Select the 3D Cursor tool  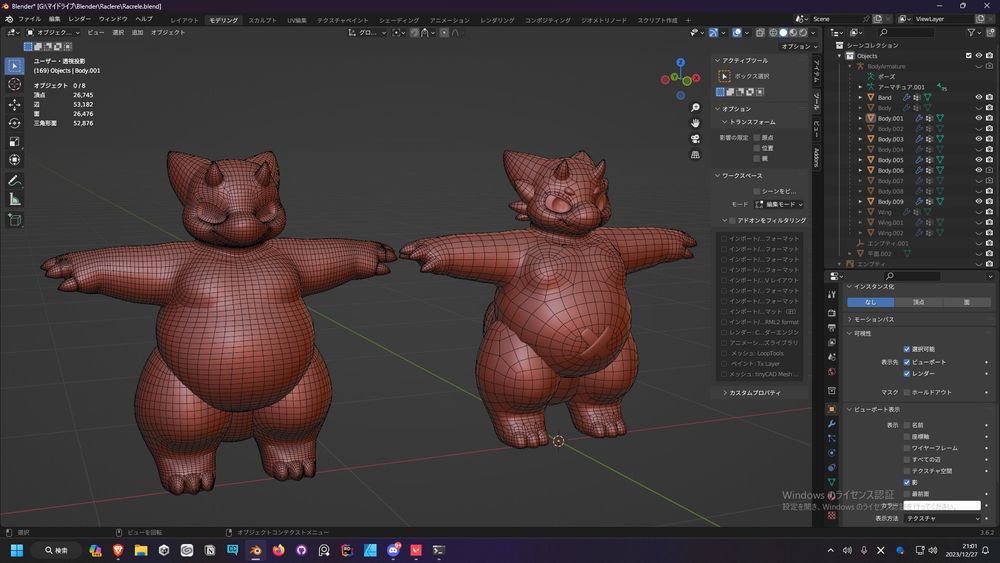(15, 84)
